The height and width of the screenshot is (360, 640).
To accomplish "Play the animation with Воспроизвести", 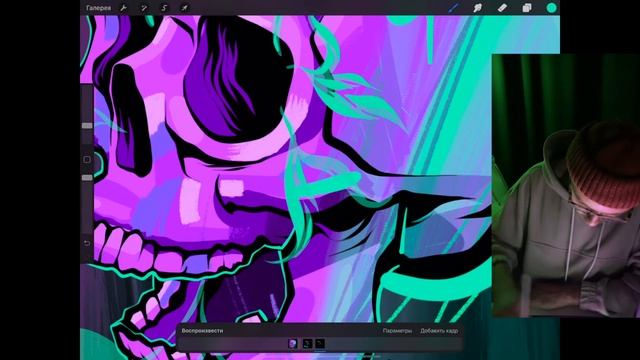I will pos(202,331).
